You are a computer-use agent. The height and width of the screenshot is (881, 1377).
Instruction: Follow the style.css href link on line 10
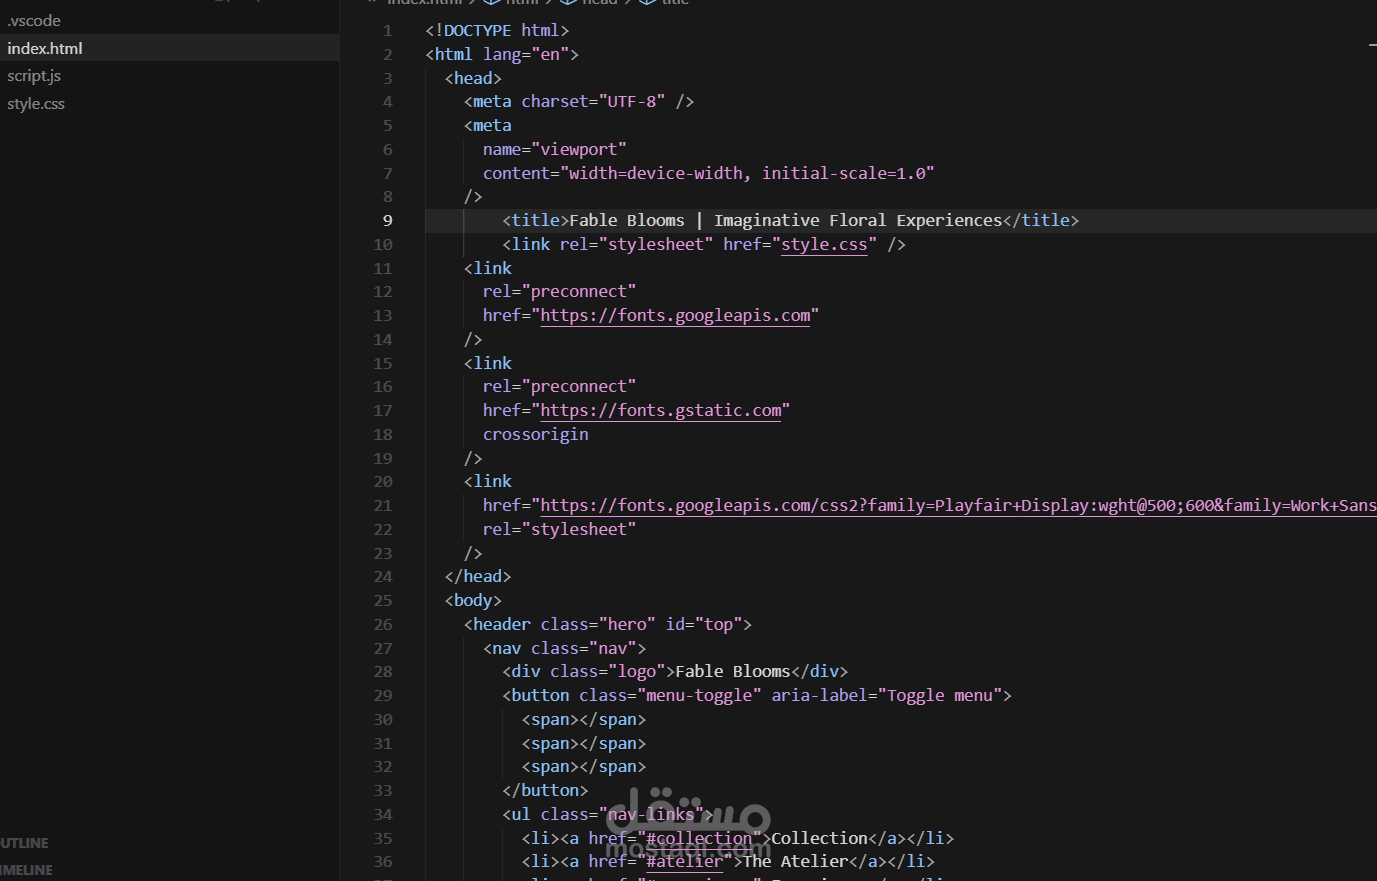pyautogui.click(x=824, y=244)
